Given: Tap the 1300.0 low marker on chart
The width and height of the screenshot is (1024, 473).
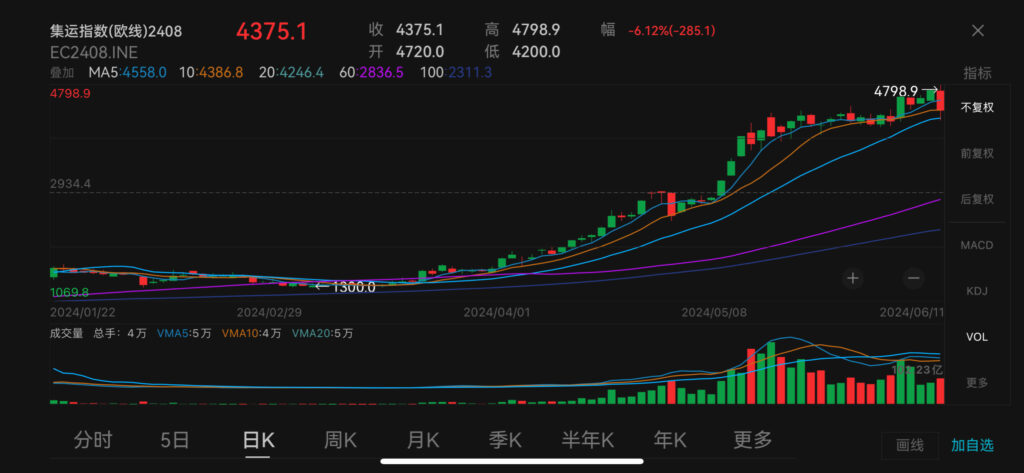Looking at the screenshot, I should click(x=345, y=286).
